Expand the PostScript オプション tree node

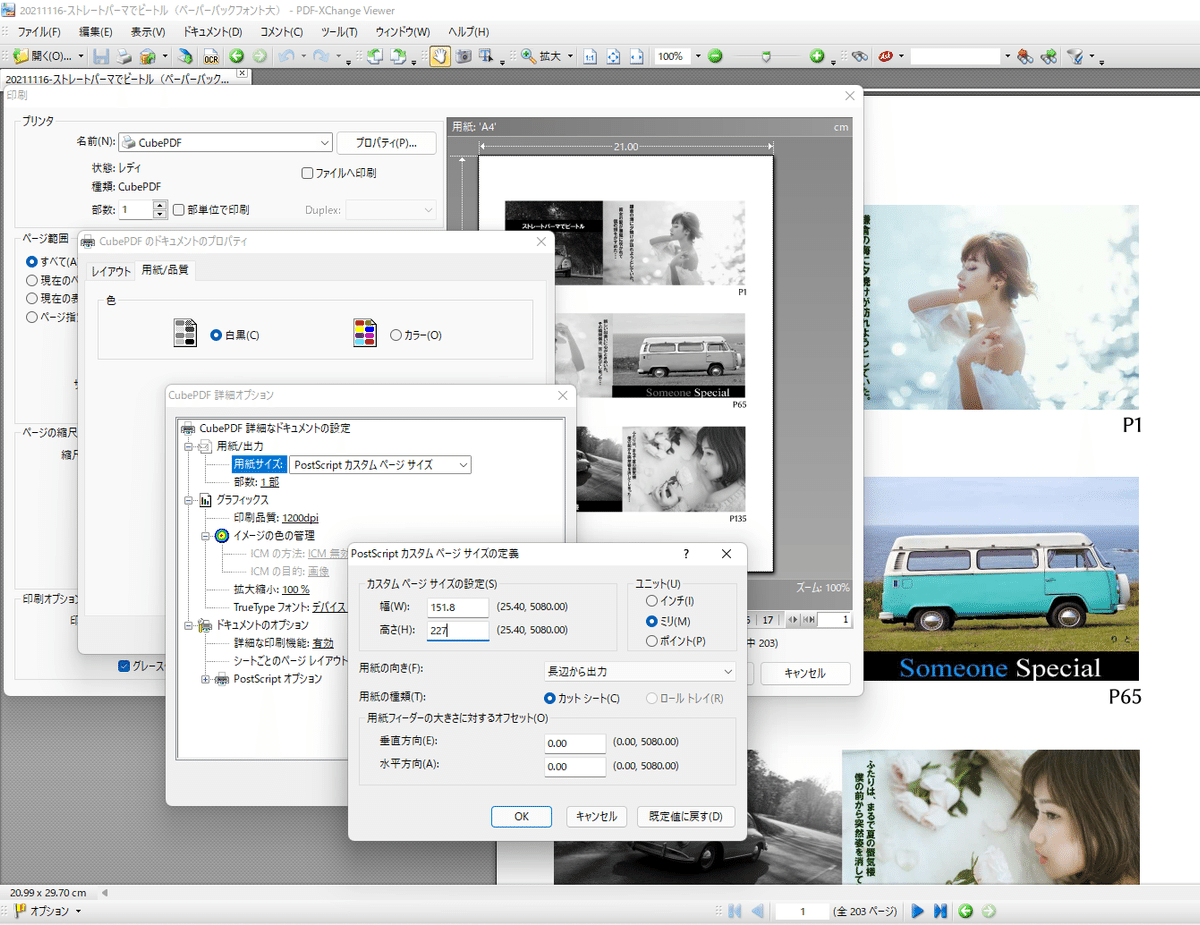(x=205, y=679)
